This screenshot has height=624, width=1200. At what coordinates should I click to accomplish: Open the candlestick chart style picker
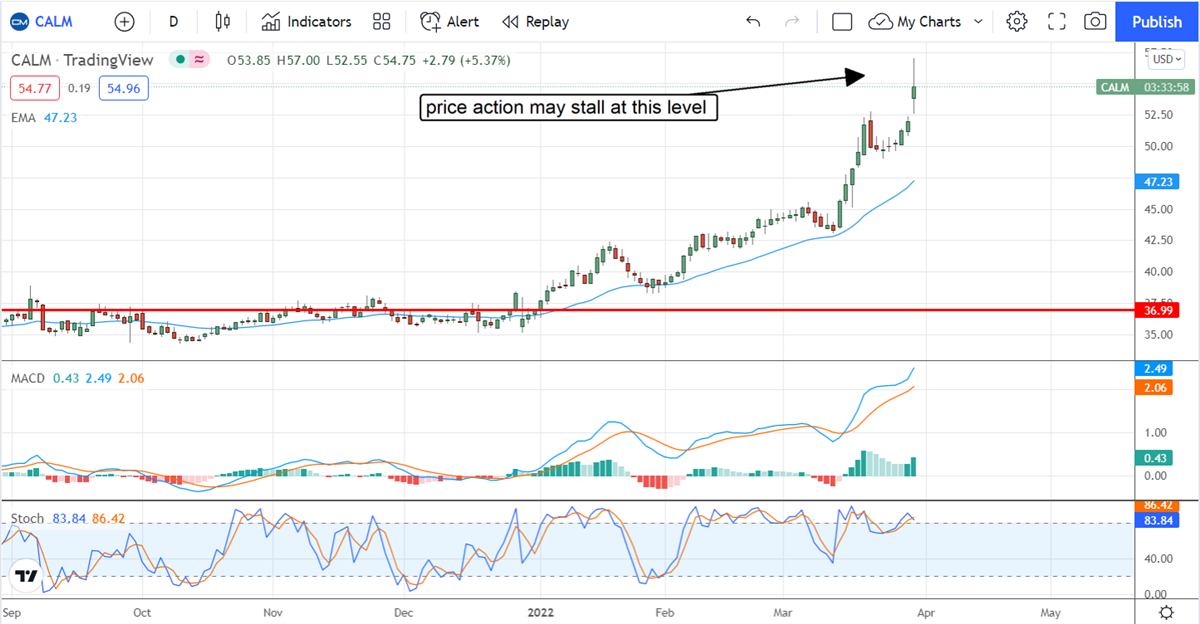(222, 21)
